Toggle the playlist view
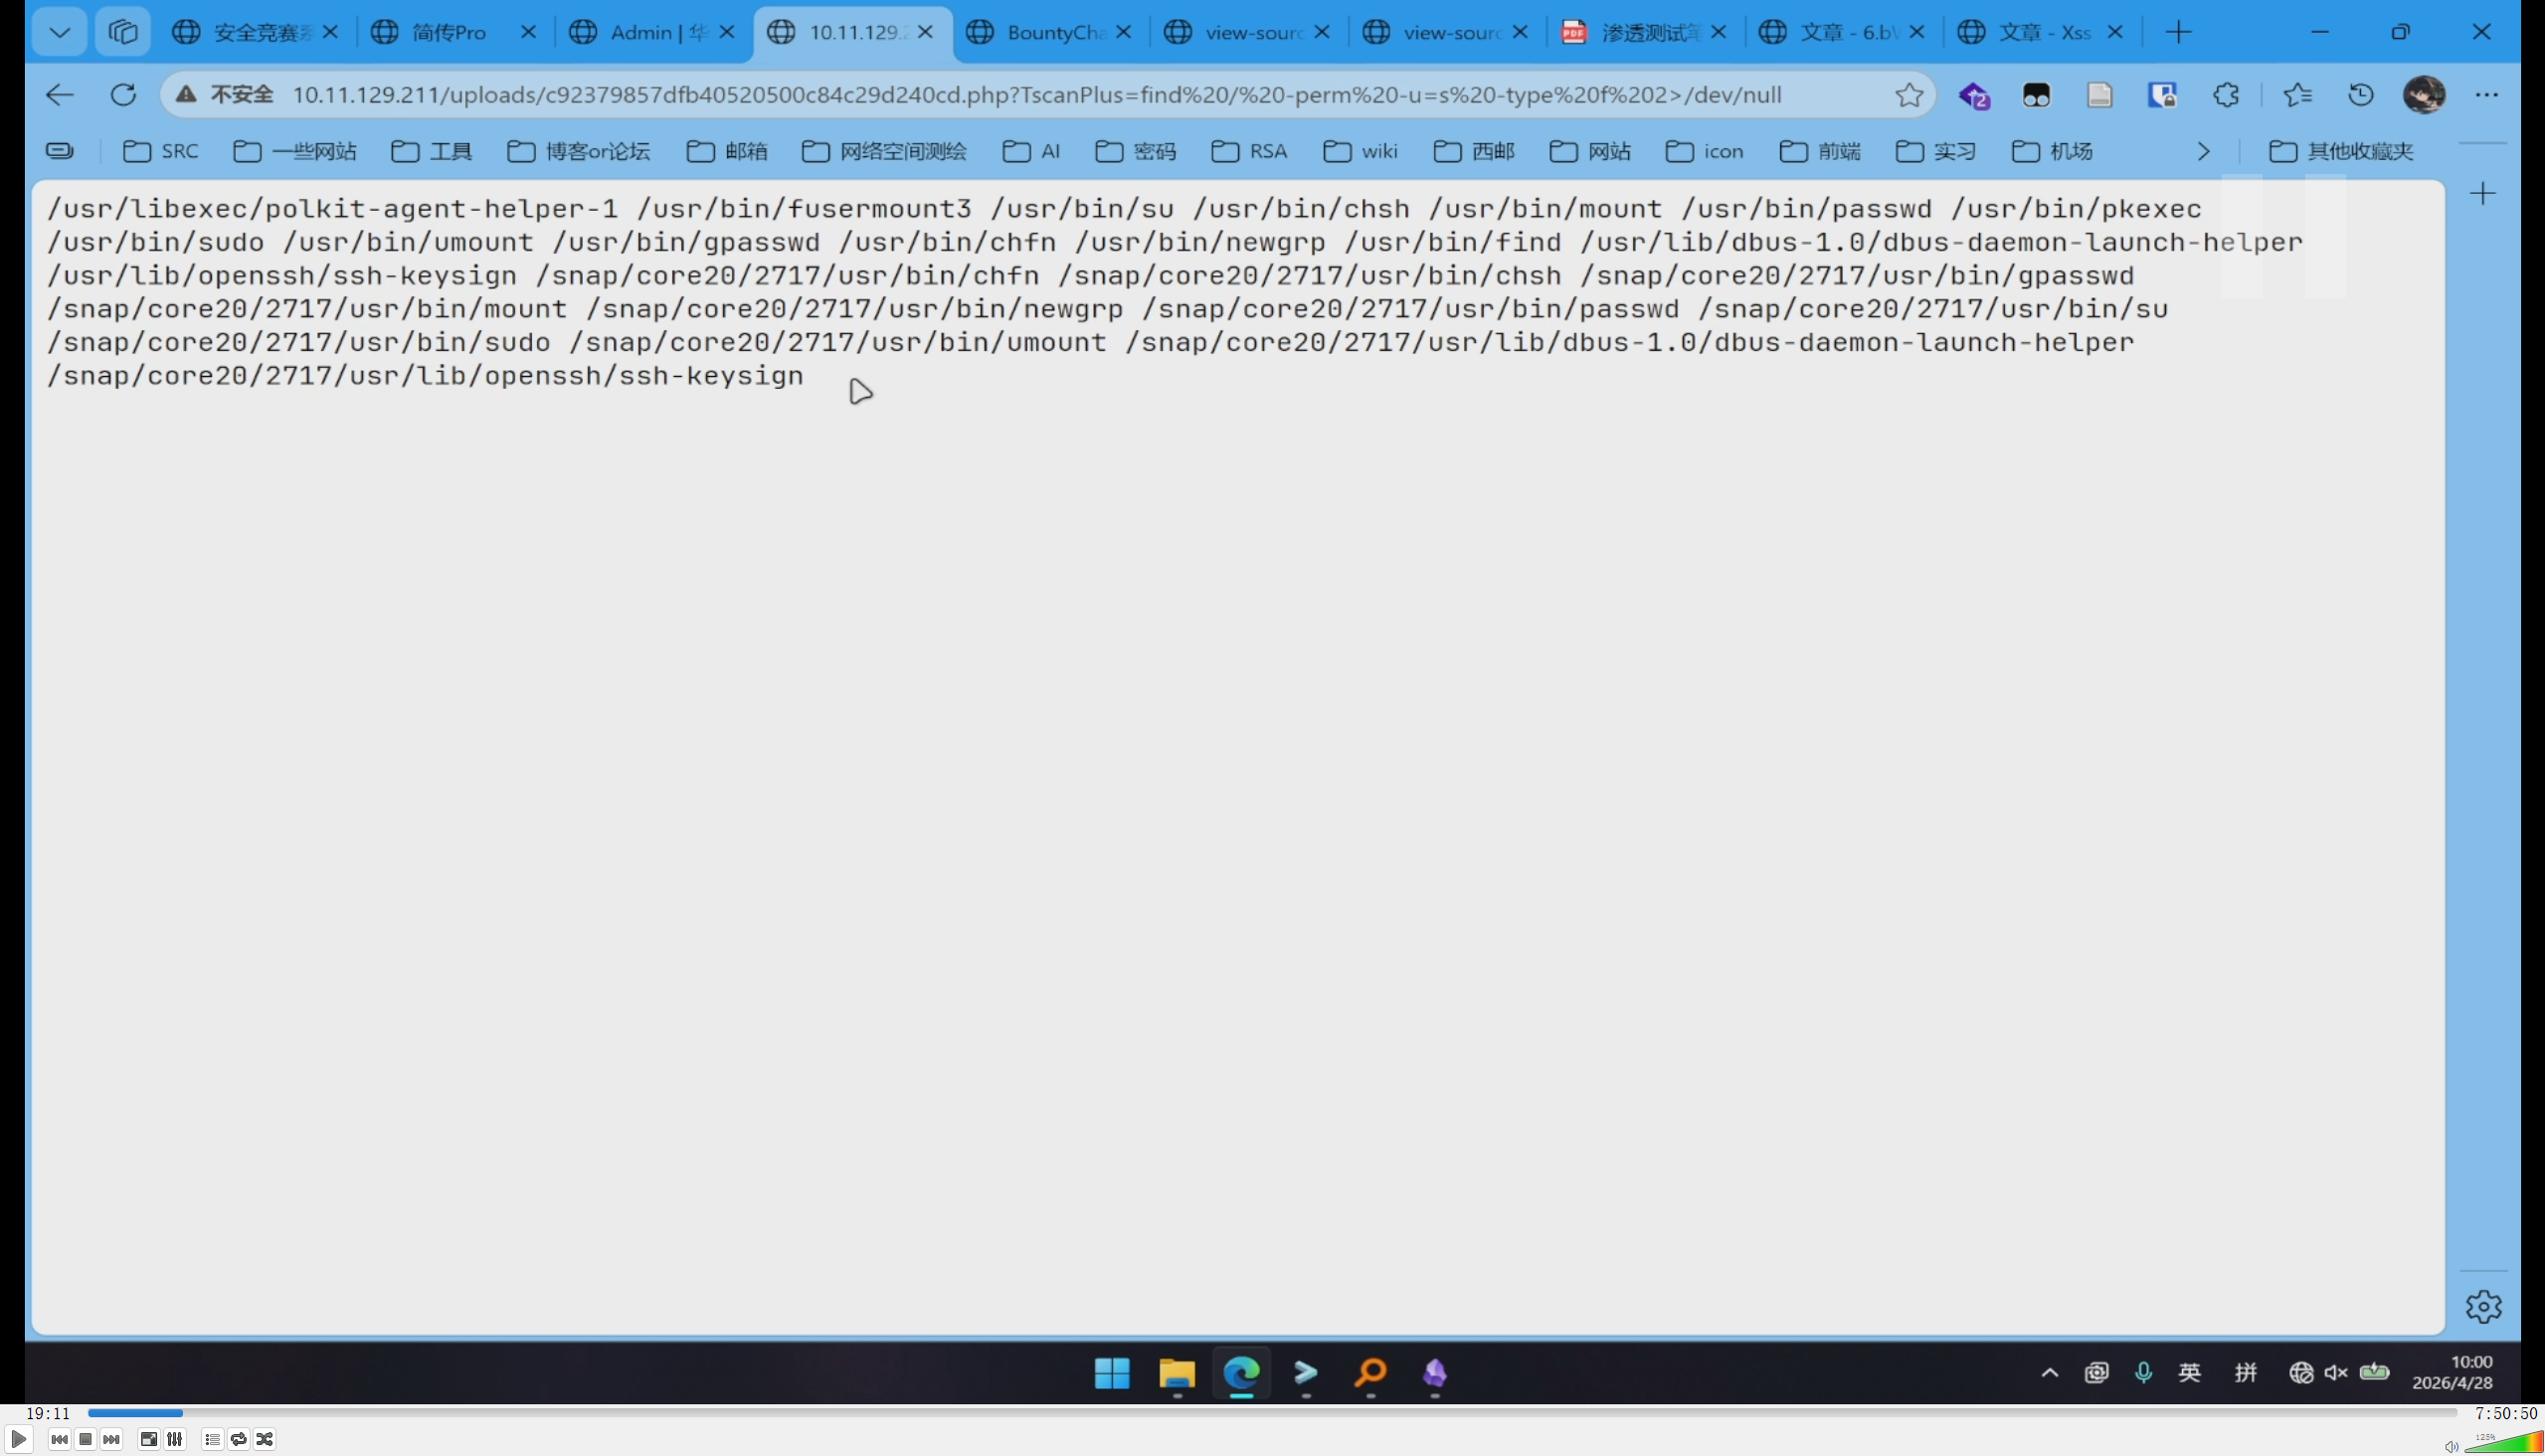 pyautogui.click(x=212, y=1439)
